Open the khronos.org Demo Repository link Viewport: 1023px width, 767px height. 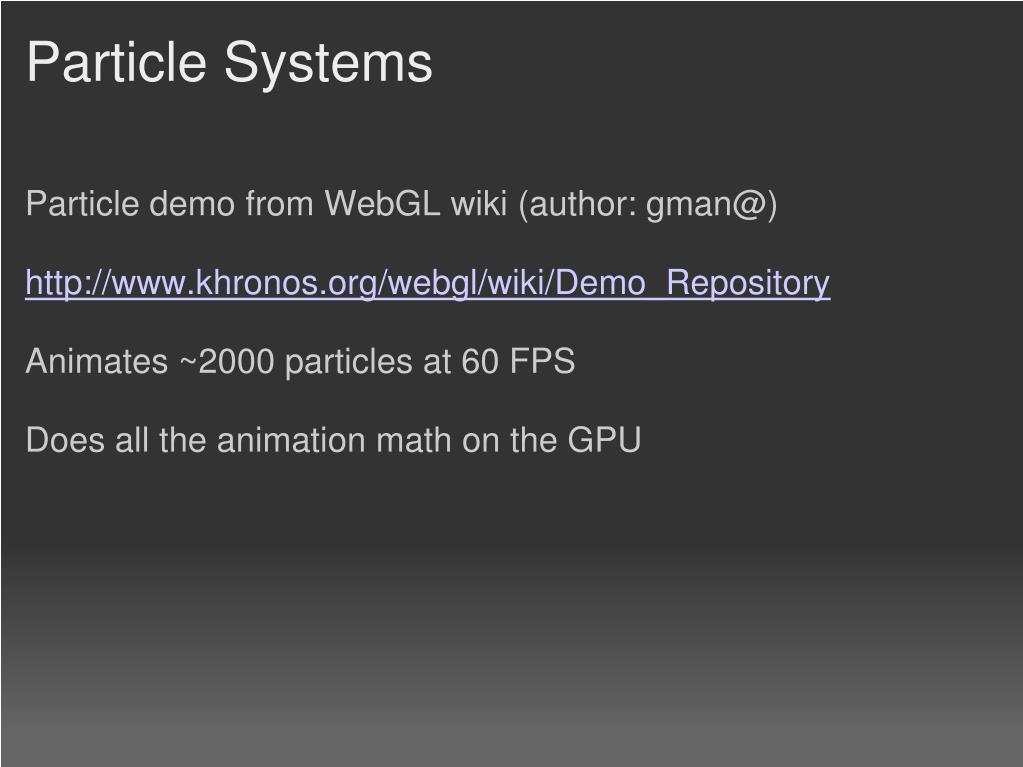pos(427,283)
